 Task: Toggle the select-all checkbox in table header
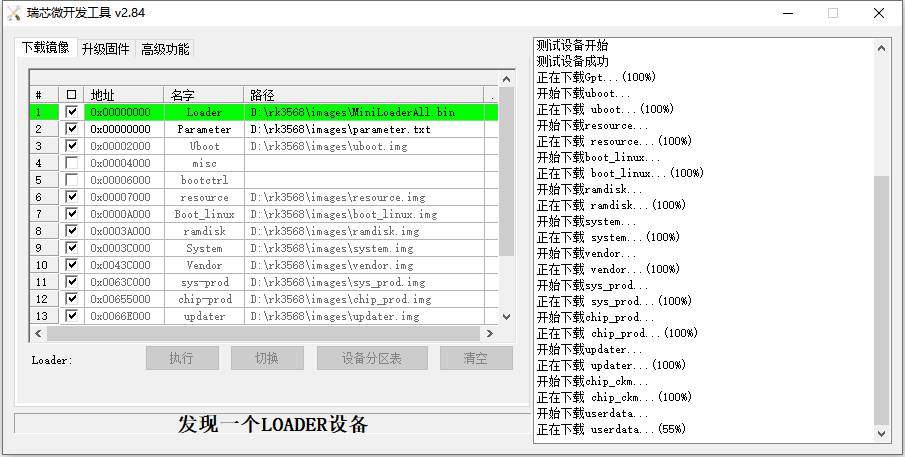point(72,95)
